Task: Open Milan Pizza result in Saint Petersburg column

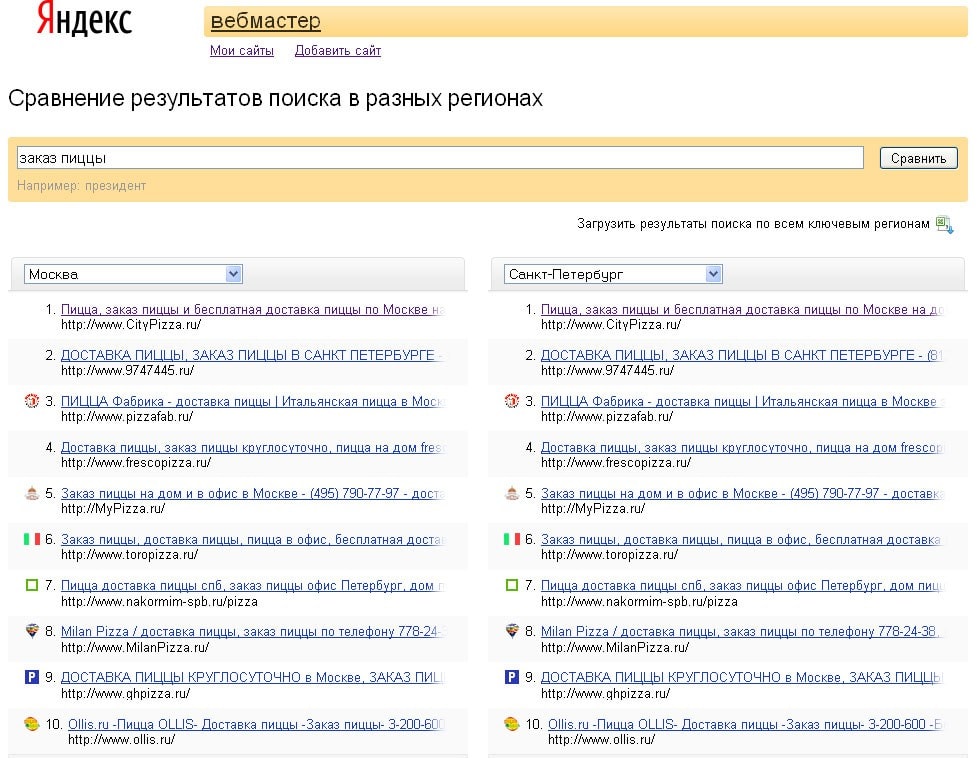Action: [x=742, y=632]
